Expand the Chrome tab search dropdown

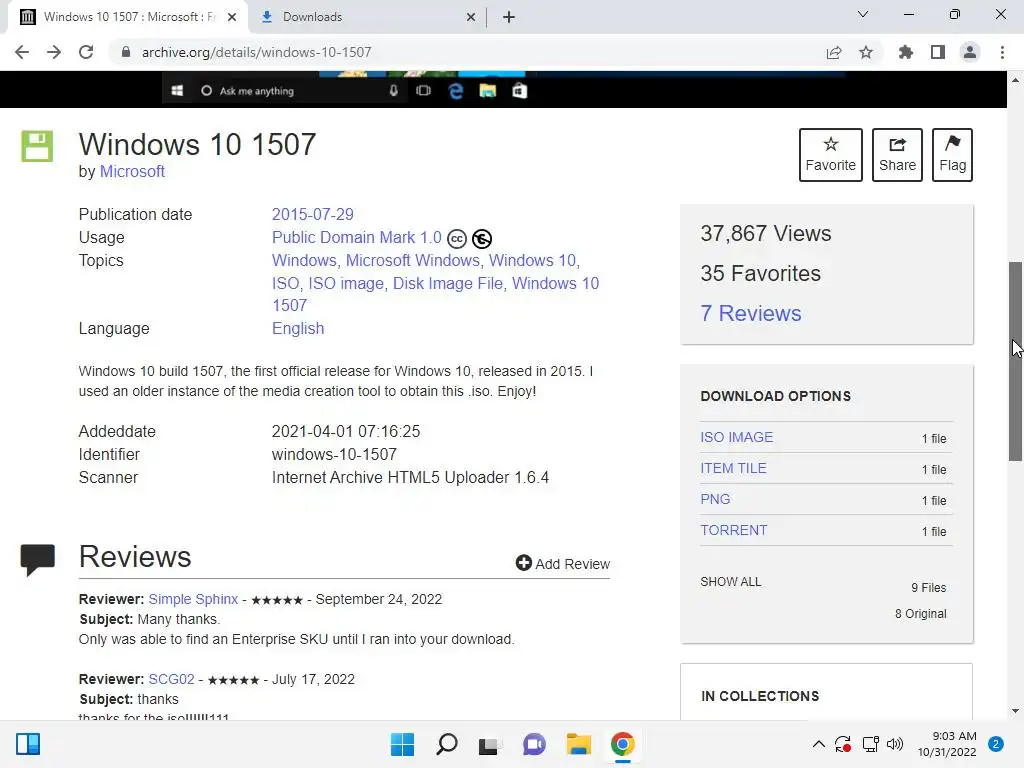[x=863, y=14]
